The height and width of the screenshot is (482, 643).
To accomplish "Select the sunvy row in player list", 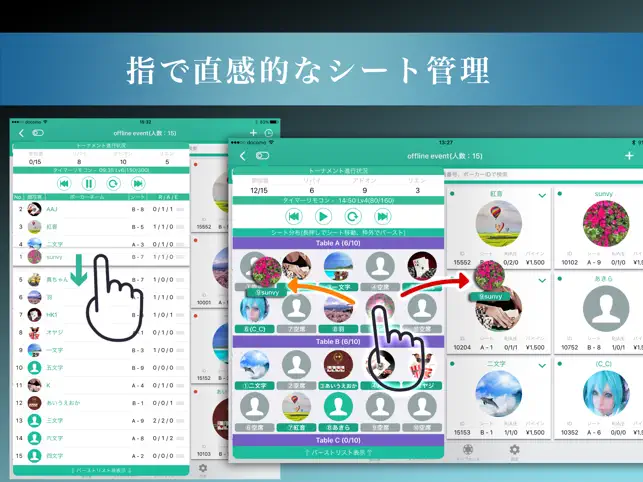I will coord(101,257).
